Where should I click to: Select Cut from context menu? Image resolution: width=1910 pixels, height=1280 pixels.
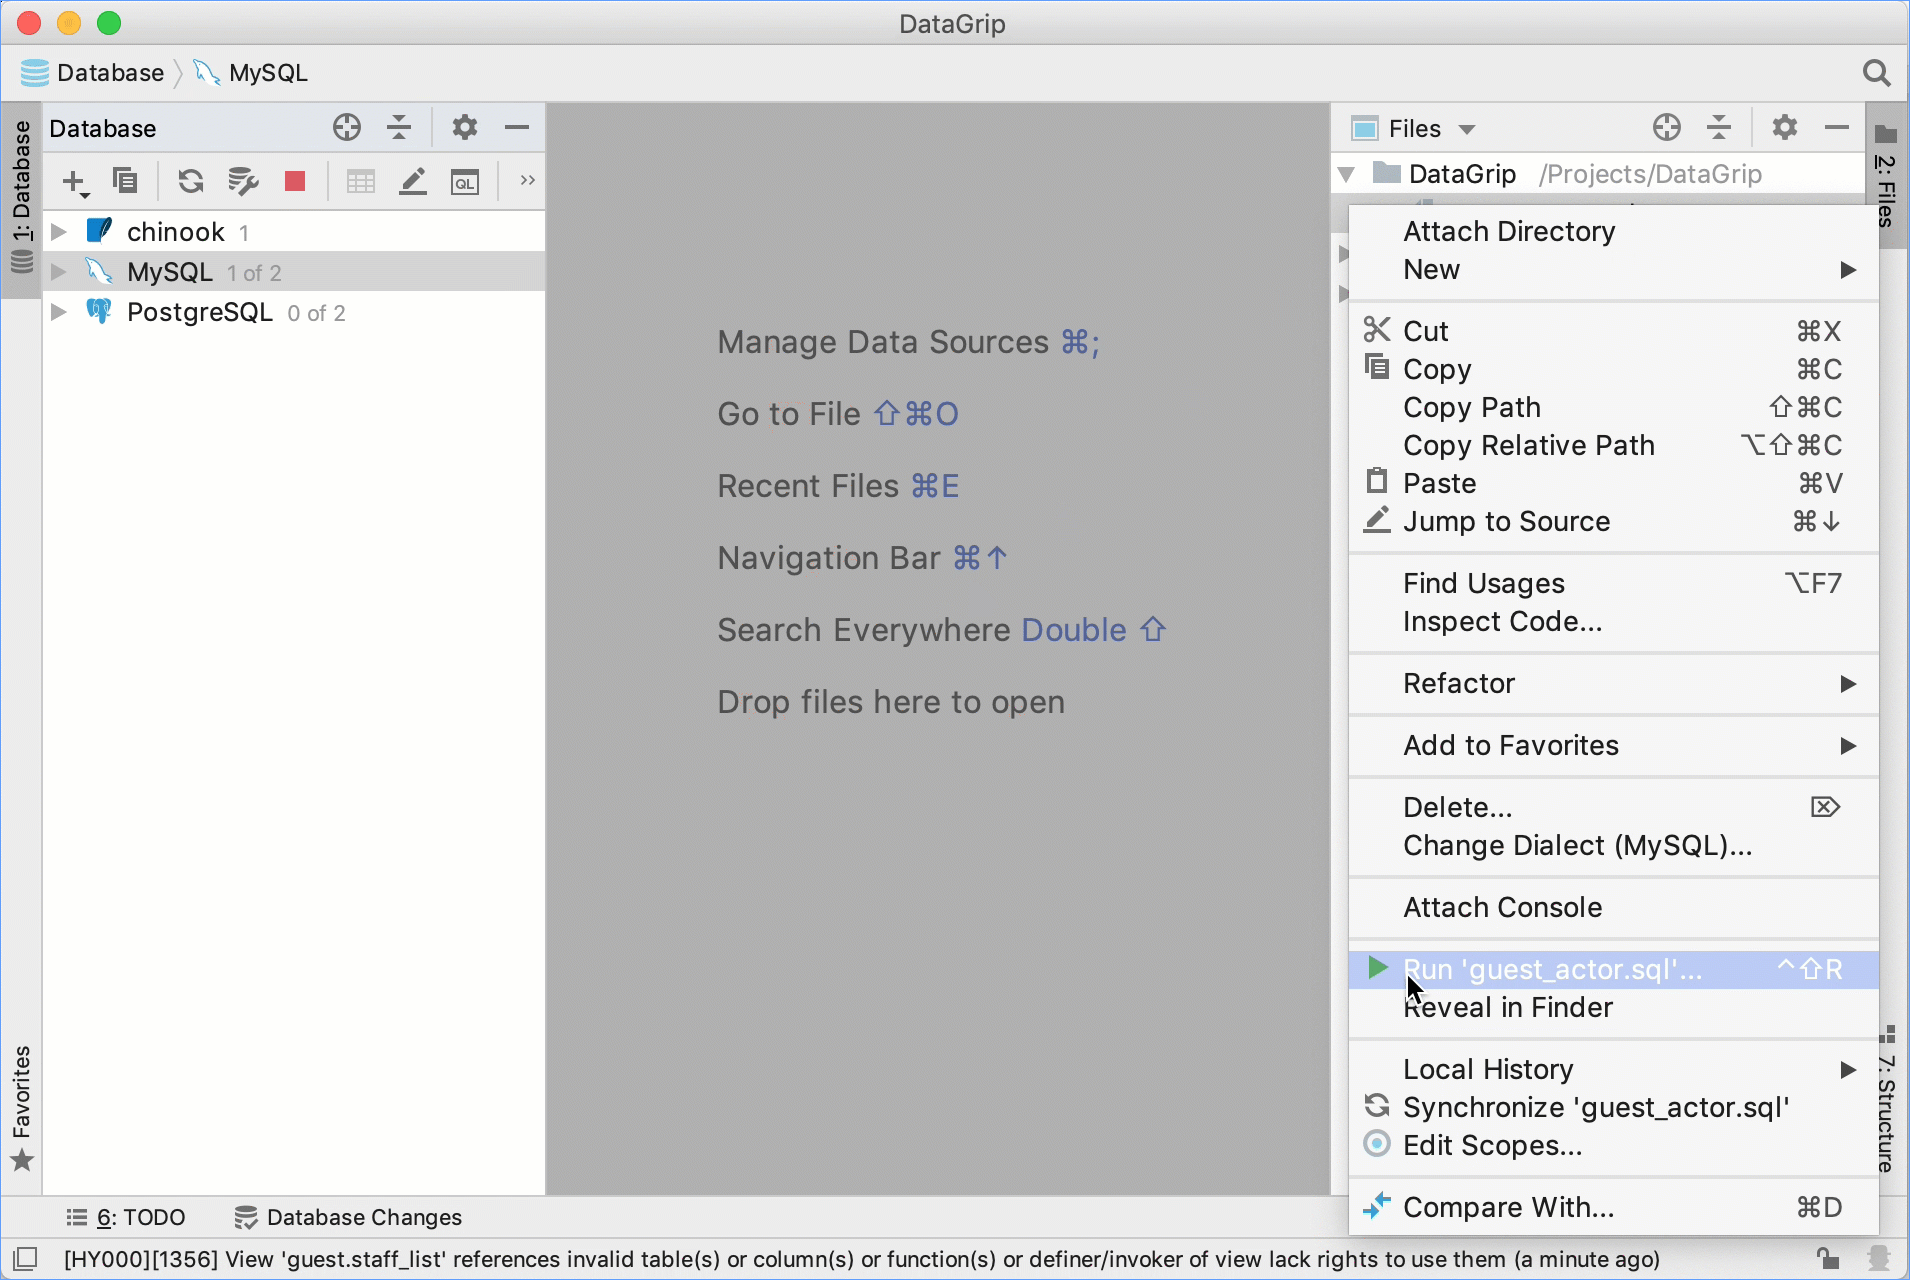(x=1613, y=331)
